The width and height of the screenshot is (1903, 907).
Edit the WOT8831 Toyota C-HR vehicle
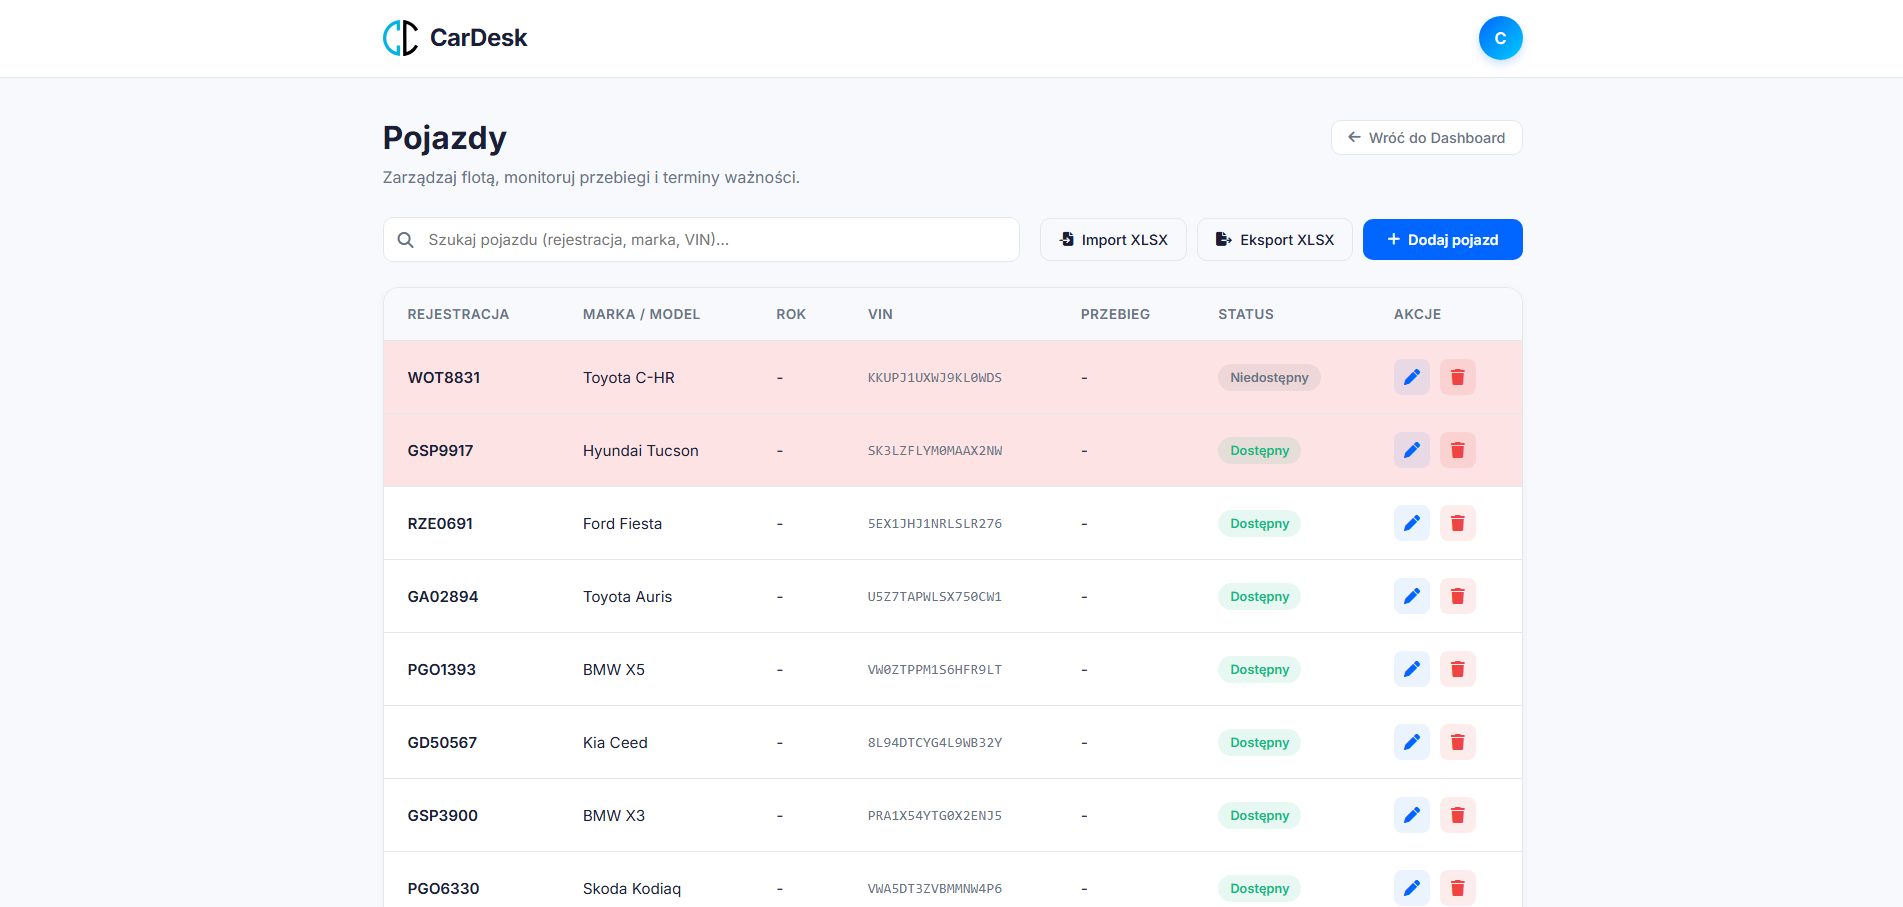(1411, 377)
